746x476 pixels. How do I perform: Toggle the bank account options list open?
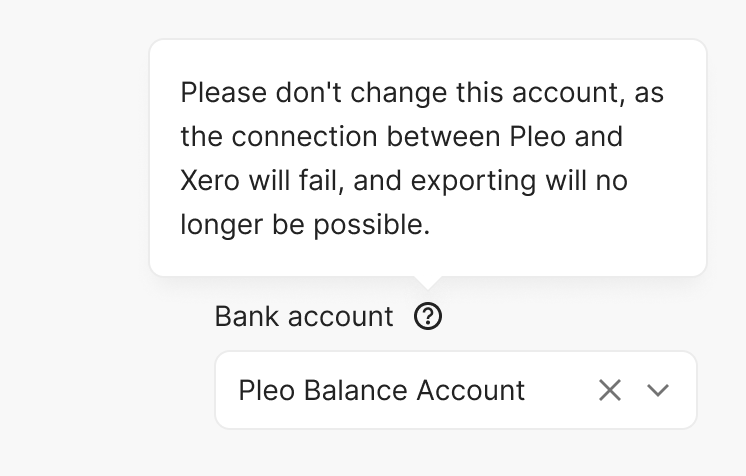[658, 390]
